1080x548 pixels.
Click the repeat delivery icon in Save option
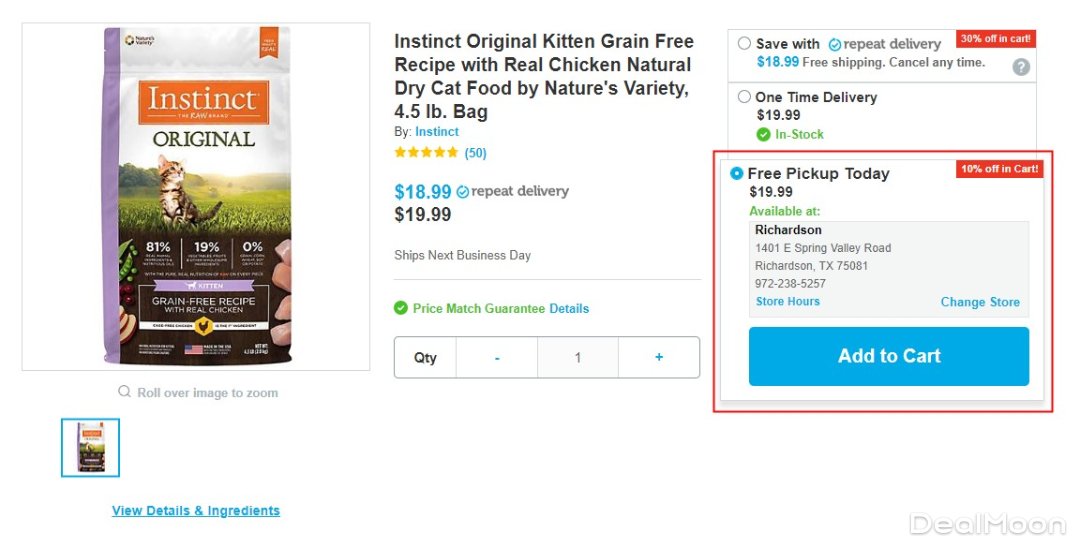835,45
